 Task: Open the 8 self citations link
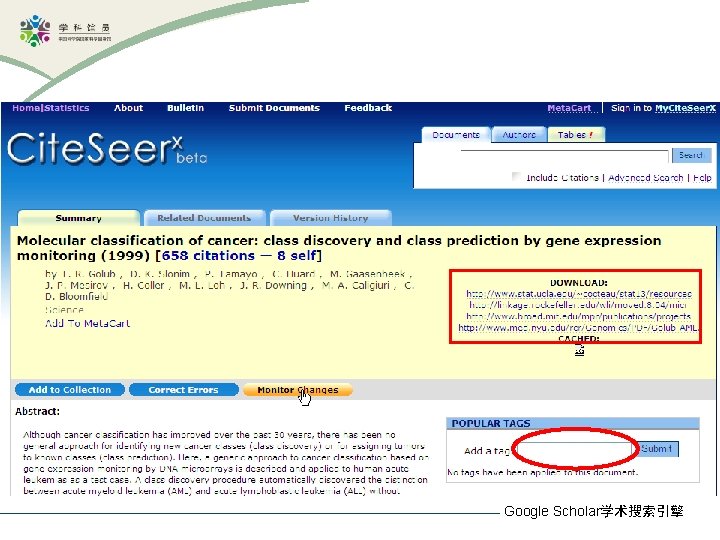[x=296, y=256]
